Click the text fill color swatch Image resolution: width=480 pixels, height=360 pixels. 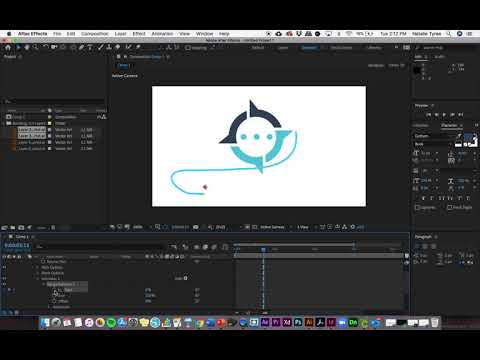coord(468,136)
